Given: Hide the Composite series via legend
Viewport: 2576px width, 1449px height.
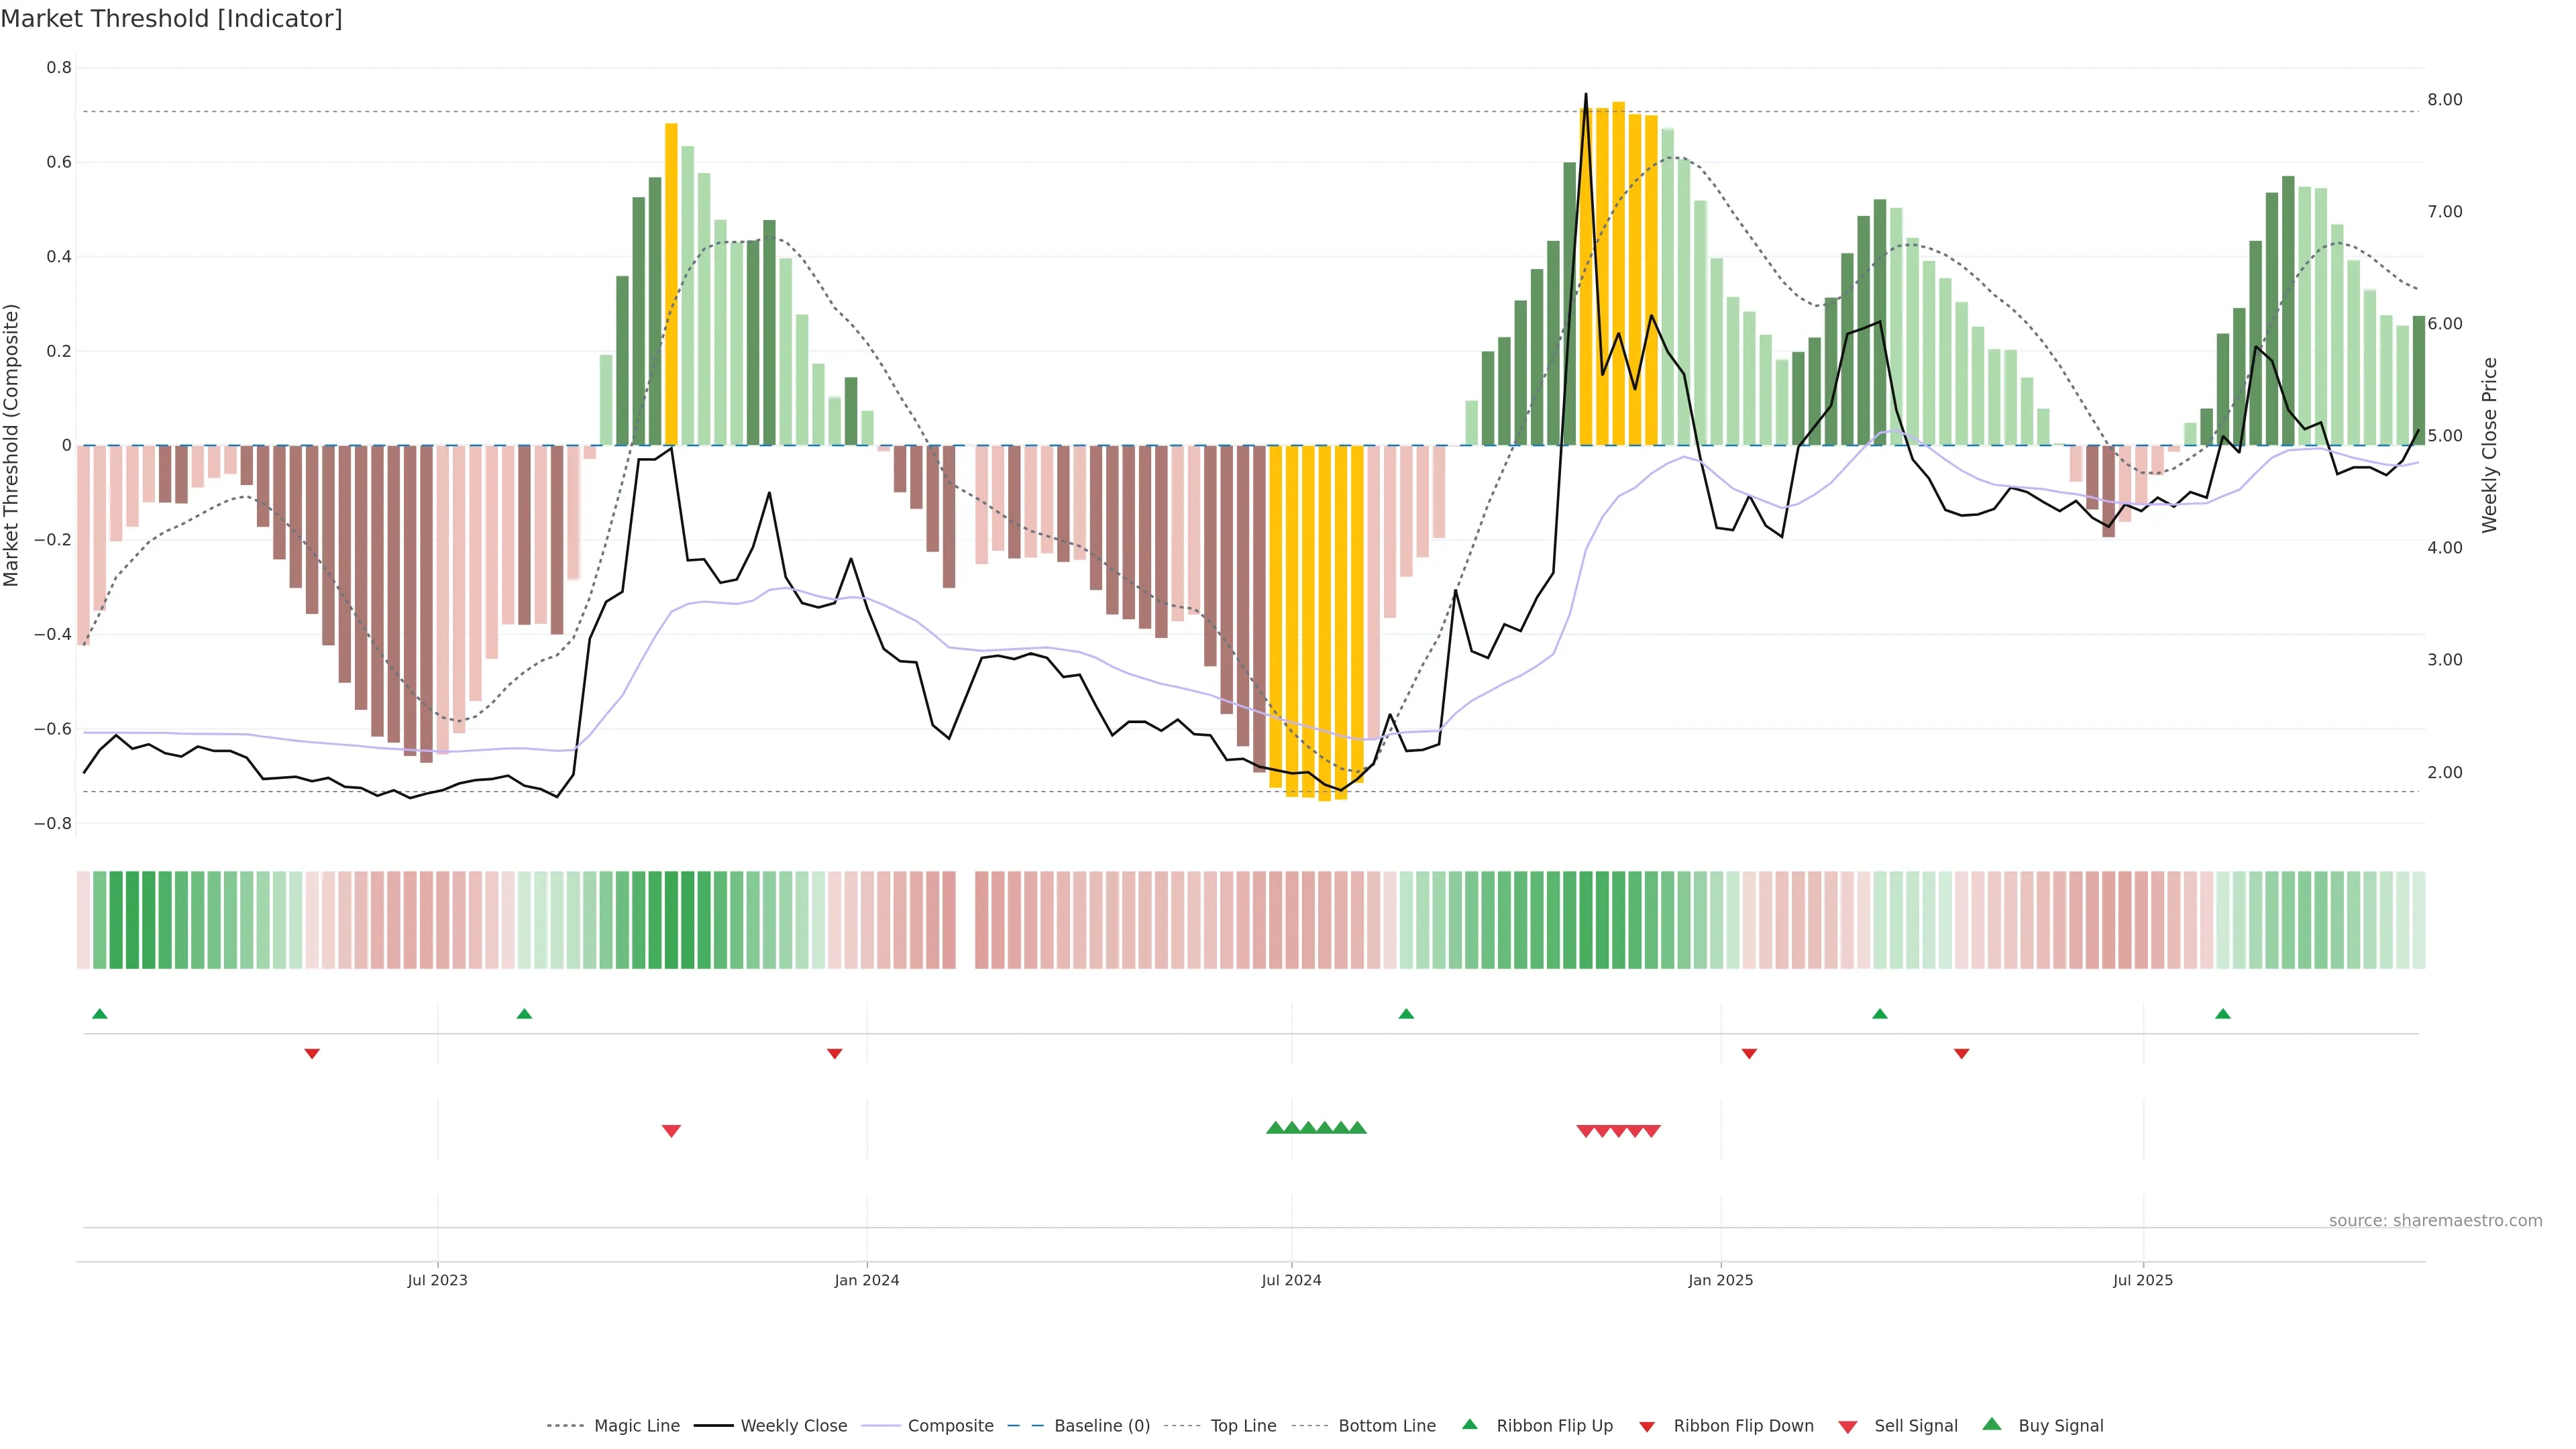Looking at the screenshot, I should (x=950, y=1426).
